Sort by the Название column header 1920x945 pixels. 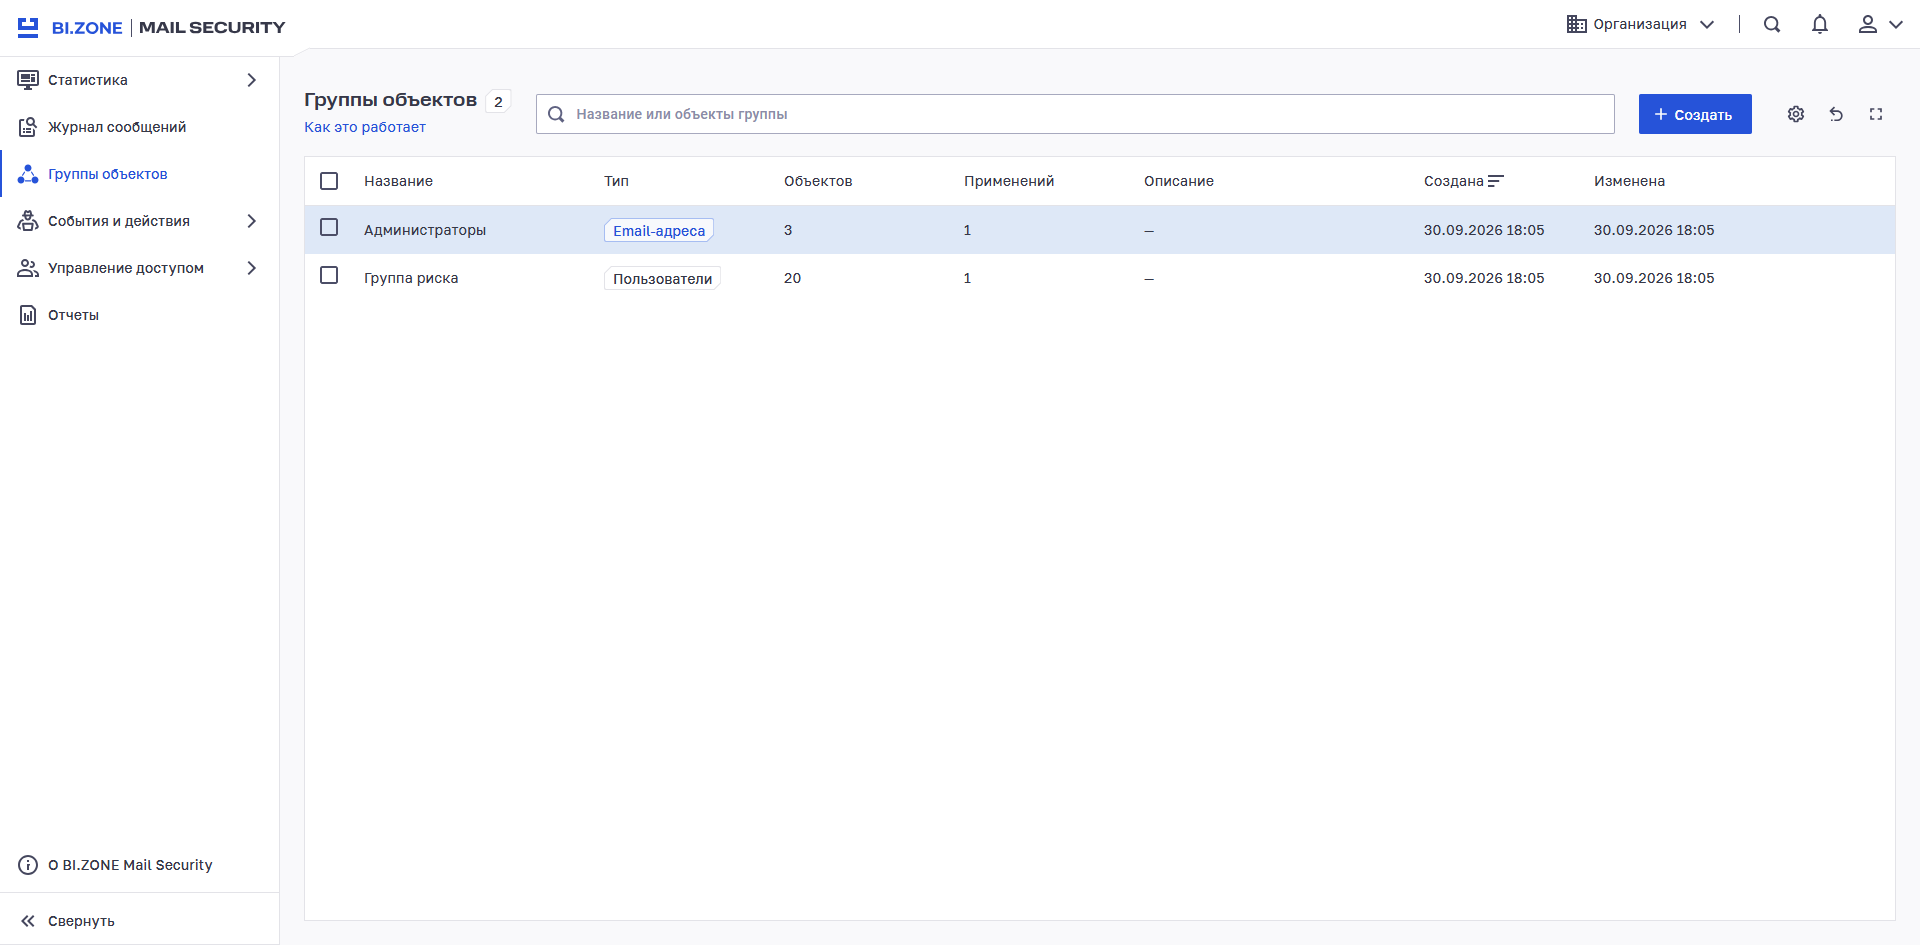[398, 181]
